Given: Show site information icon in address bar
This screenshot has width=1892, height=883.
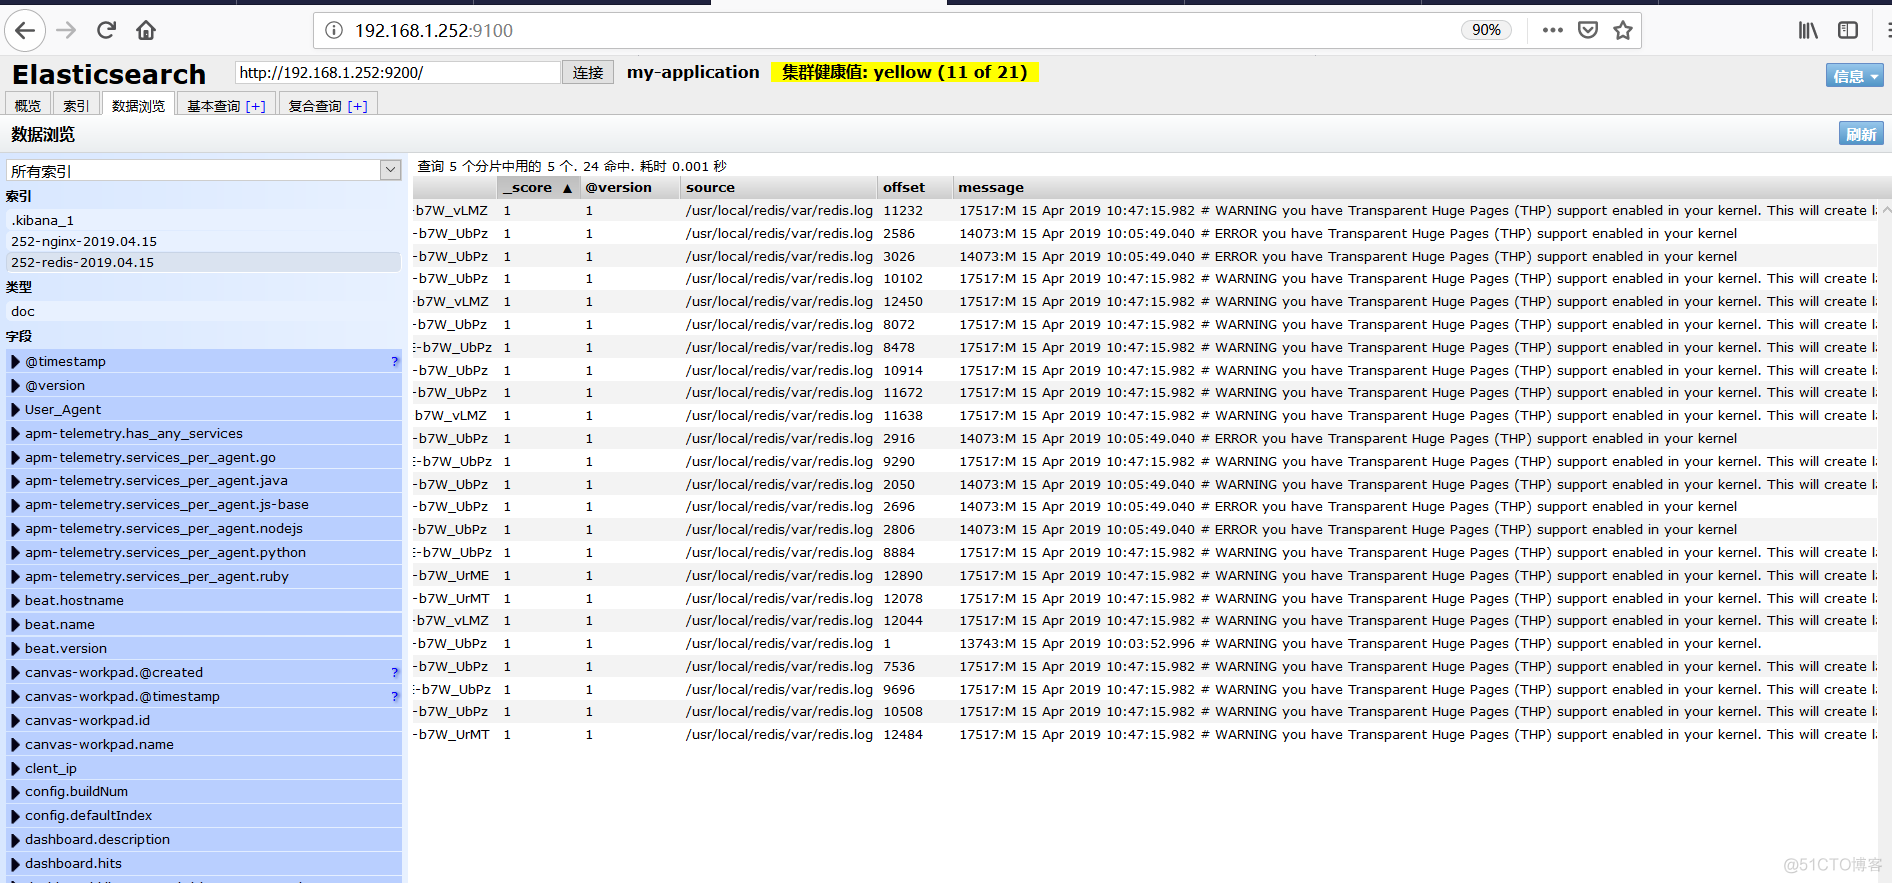Looking at the screenshot, I should pos(335,31).
